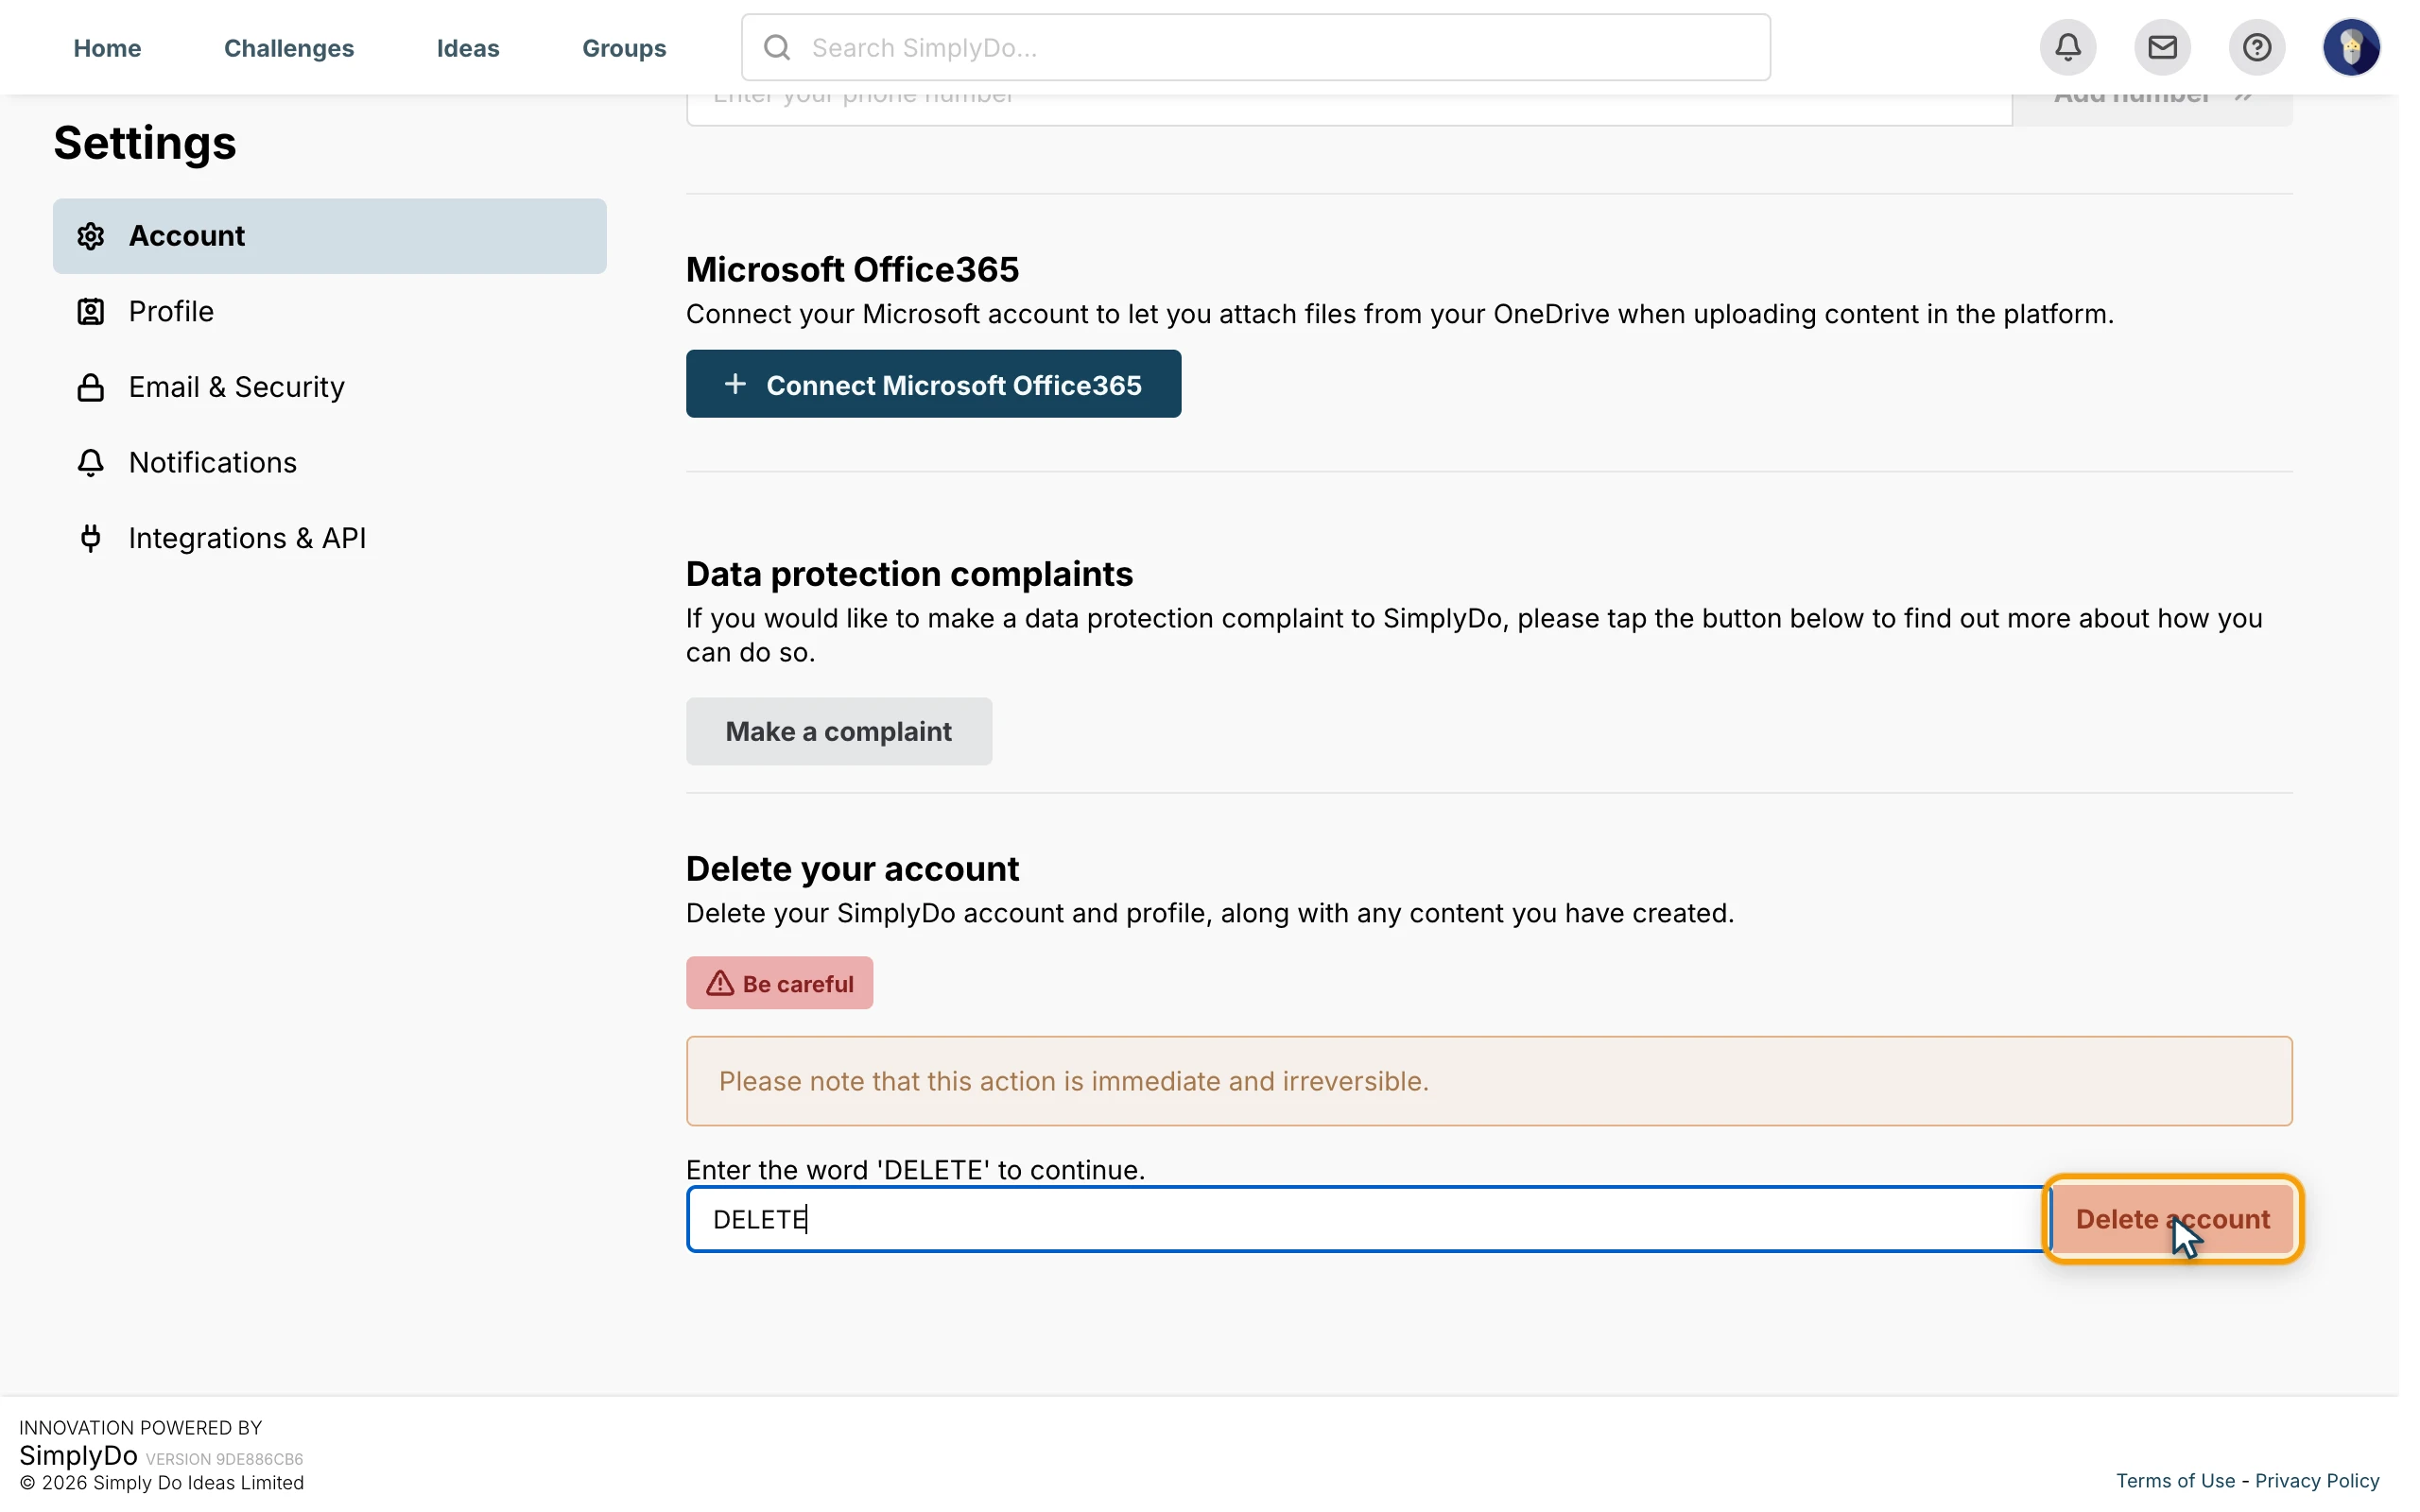Click the Integrations & API plug icon
The image size is (2420, 1512).
91,538
